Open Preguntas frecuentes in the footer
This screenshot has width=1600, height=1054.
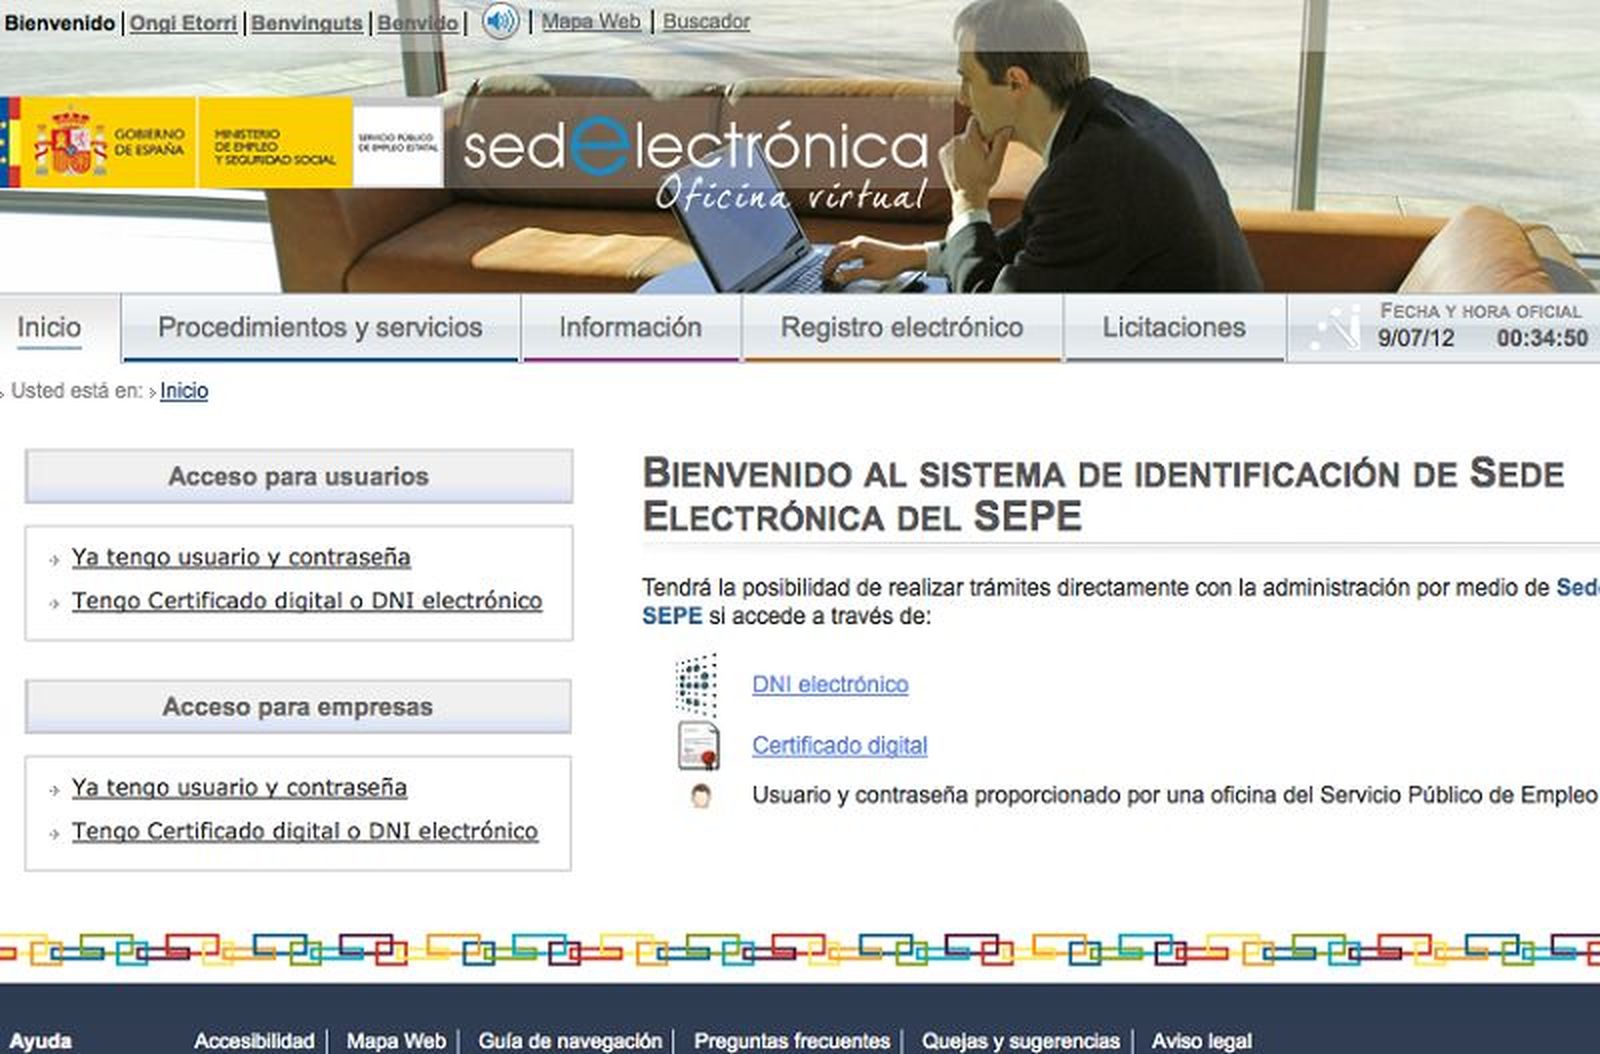[x=791, y=1041]
